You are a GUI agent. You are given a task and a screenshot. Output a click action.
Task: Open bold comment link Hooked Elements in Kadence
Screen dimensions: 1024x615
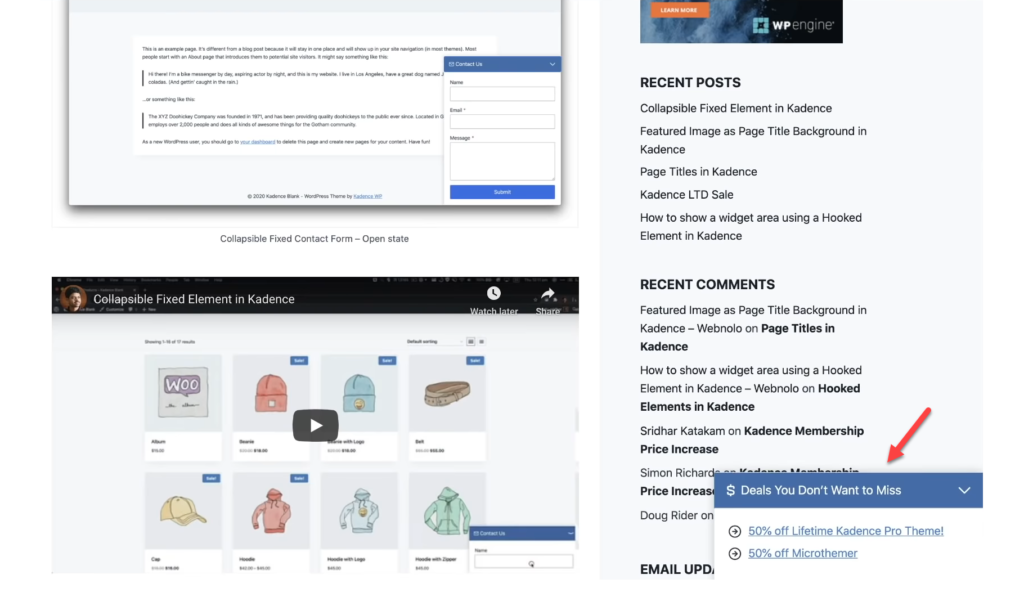pyautogui.click(x=750, y=398)
